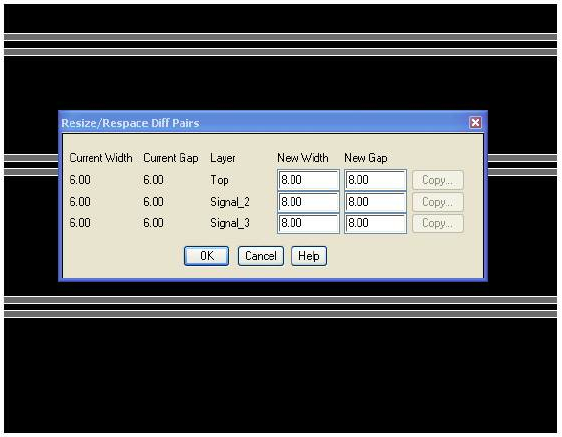Click the OK button
The image size is (562, 437).
pos(206,256)
